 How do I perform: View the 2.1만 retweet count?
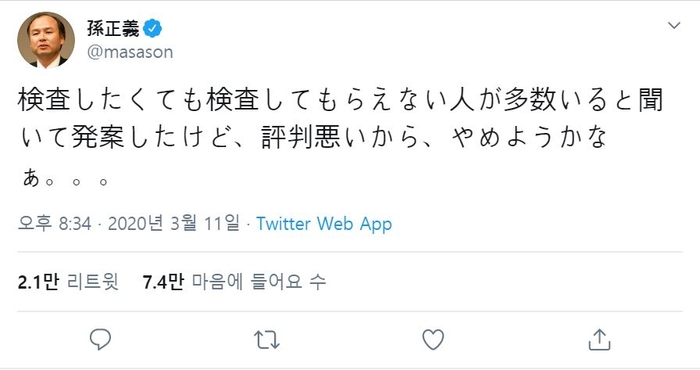38,282
